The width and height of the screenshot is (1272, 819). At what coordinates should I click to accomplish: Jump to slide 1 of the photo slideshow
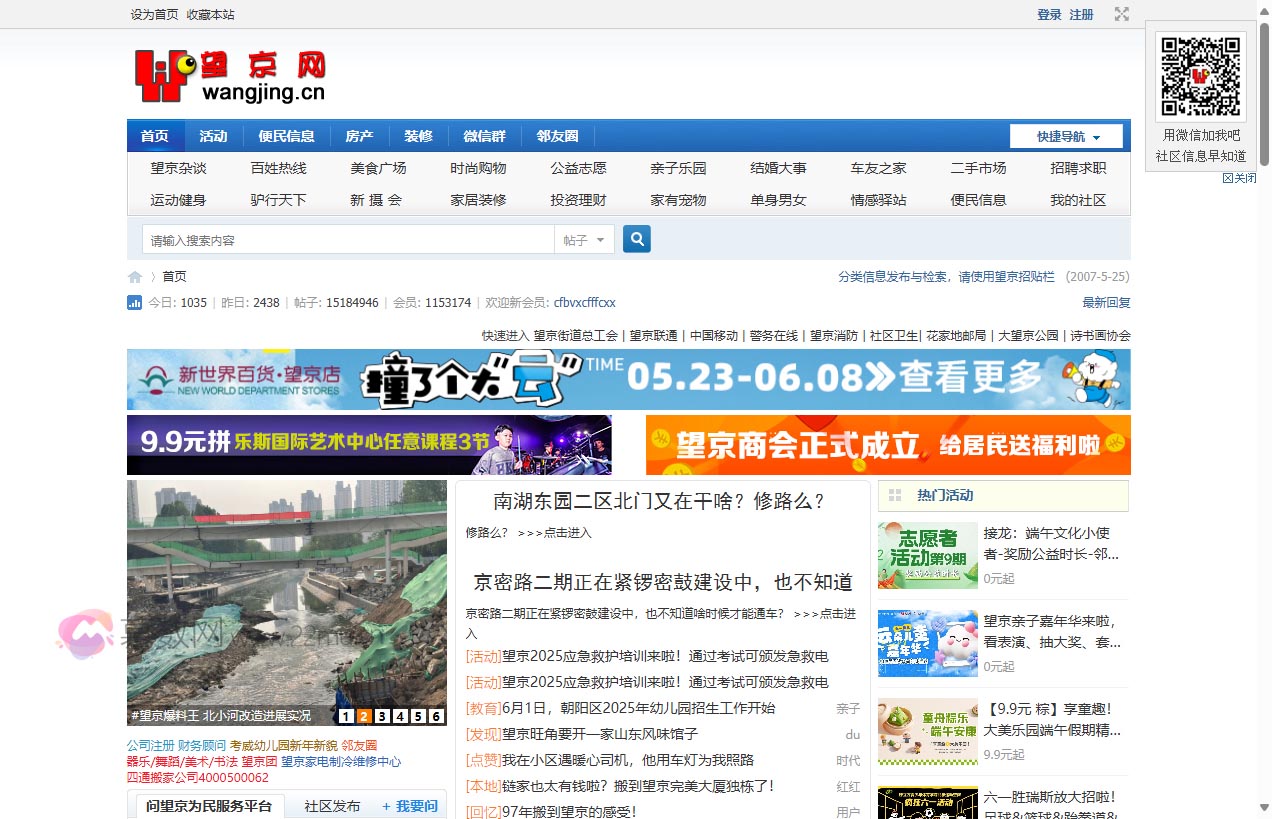click(x=346, y=716)
